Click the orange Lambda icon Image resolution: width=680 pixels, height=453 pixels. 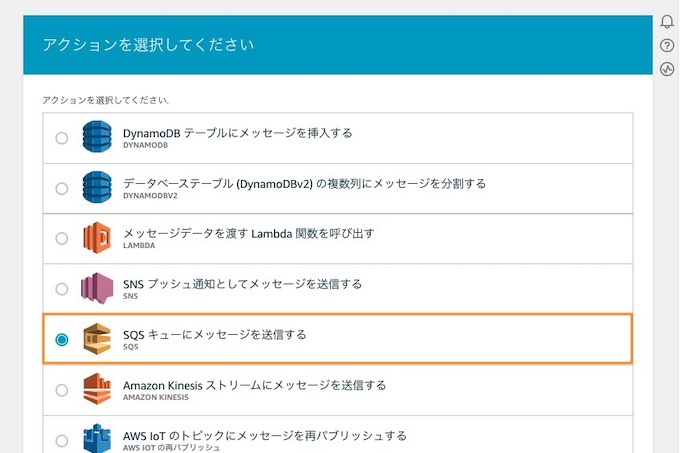(x=97, y=238)
